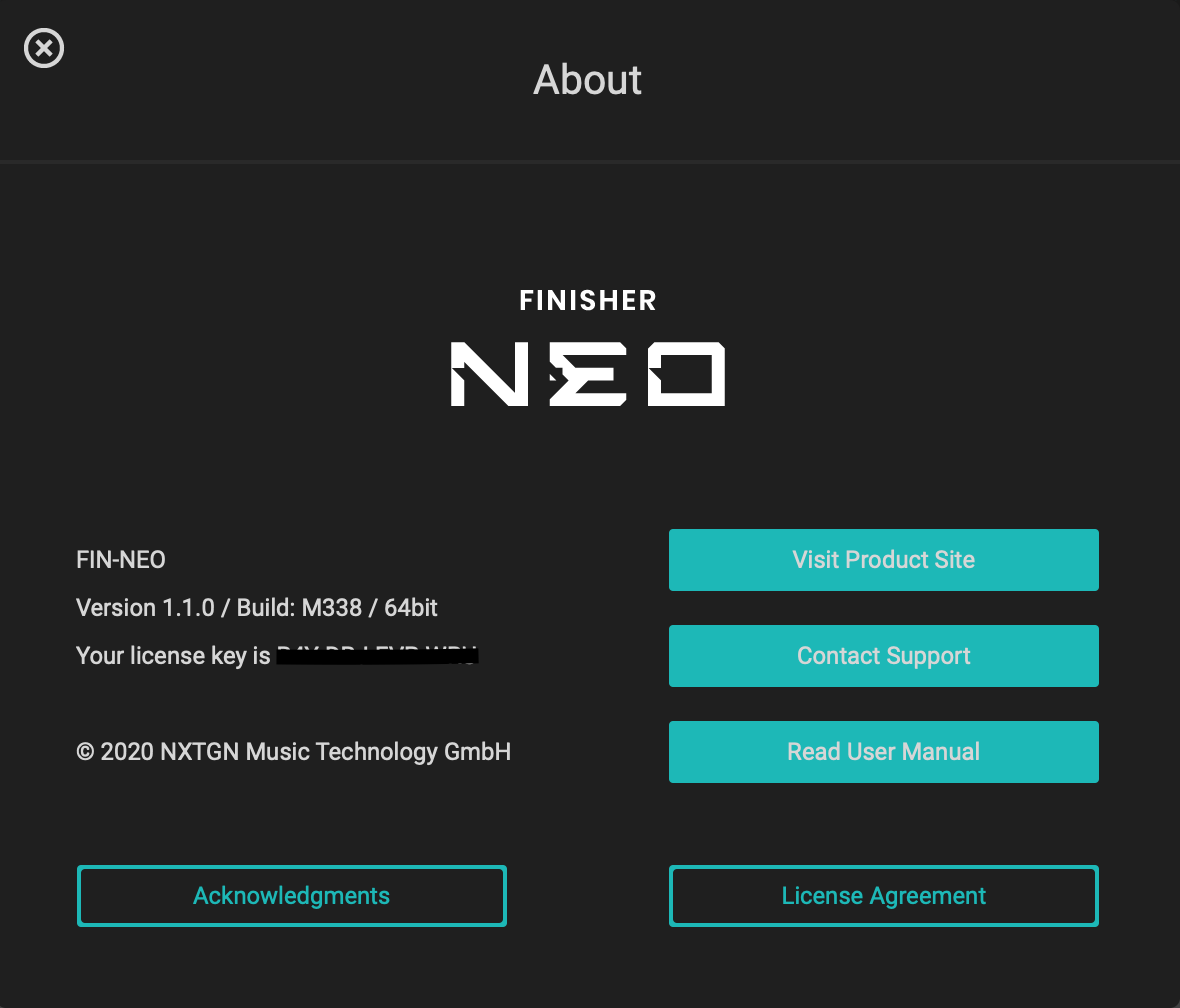Click the Version 1.1.0 text
This screenshot has width=1180, height=1008.
(x=145, y=608)
